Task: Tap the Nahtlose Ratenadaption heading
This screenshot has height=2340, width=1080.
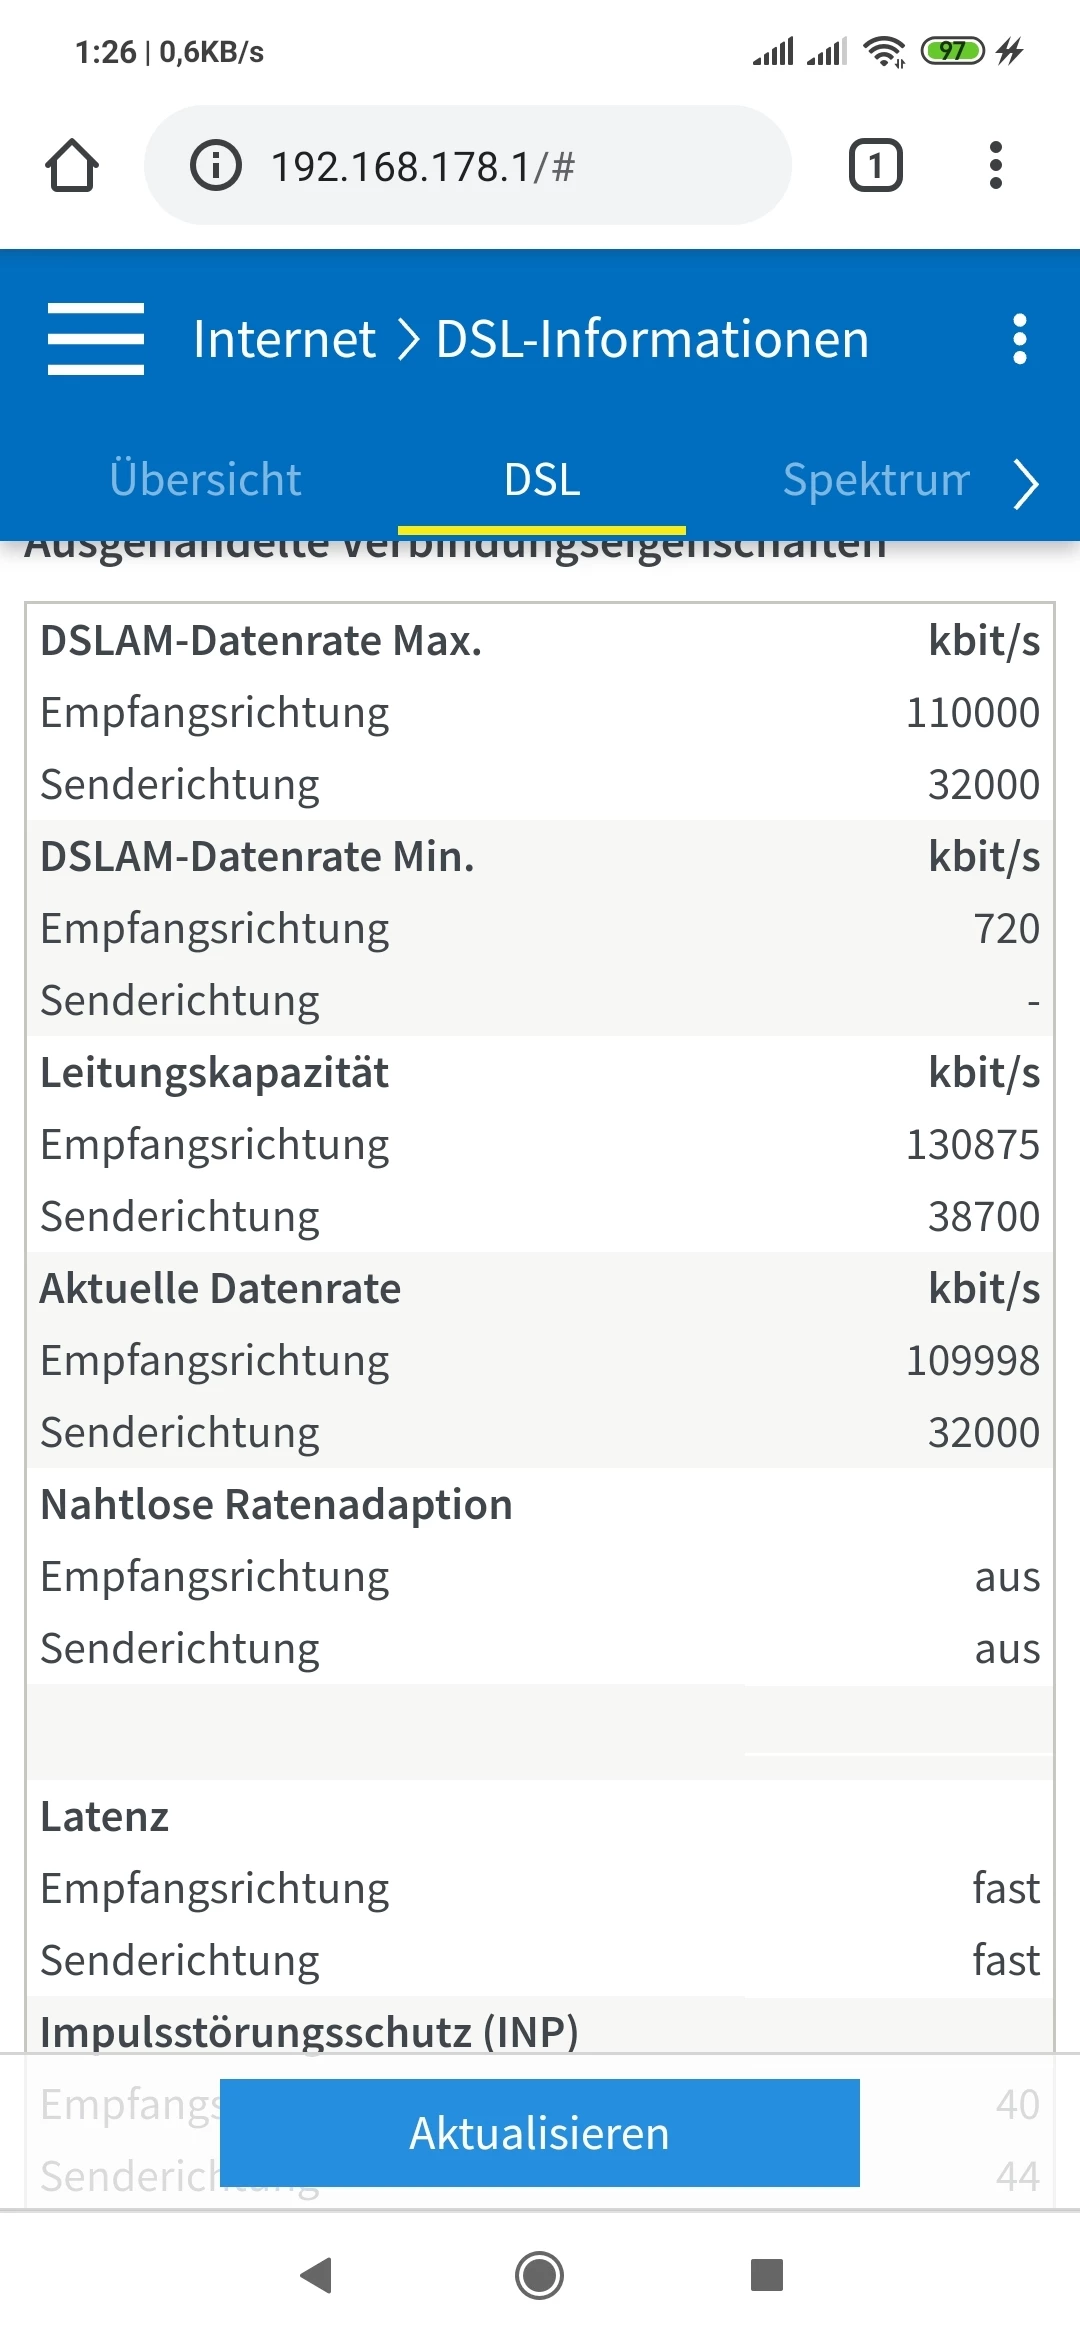Action: 276,1505
